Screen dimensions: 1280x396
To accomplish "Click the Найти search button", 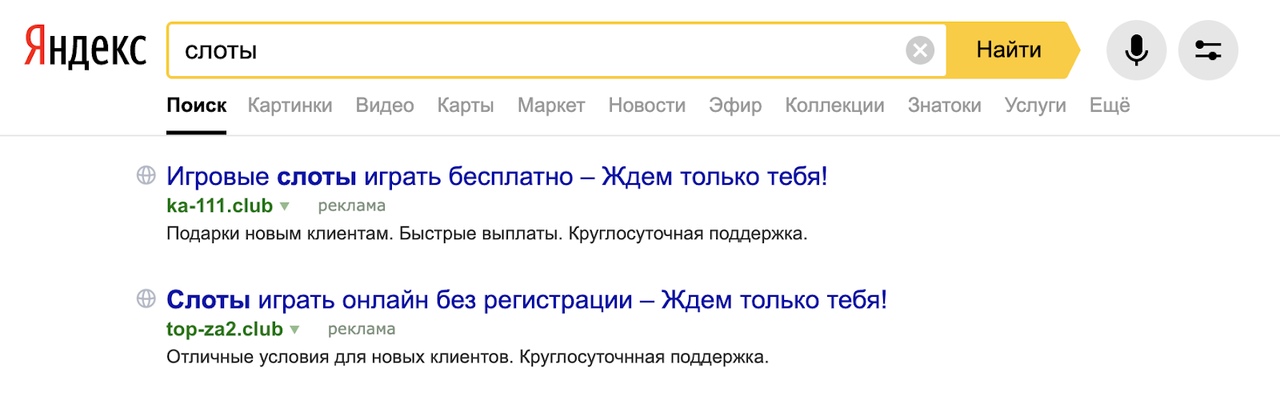I will pyautogui.click(x=1009, y=50).
